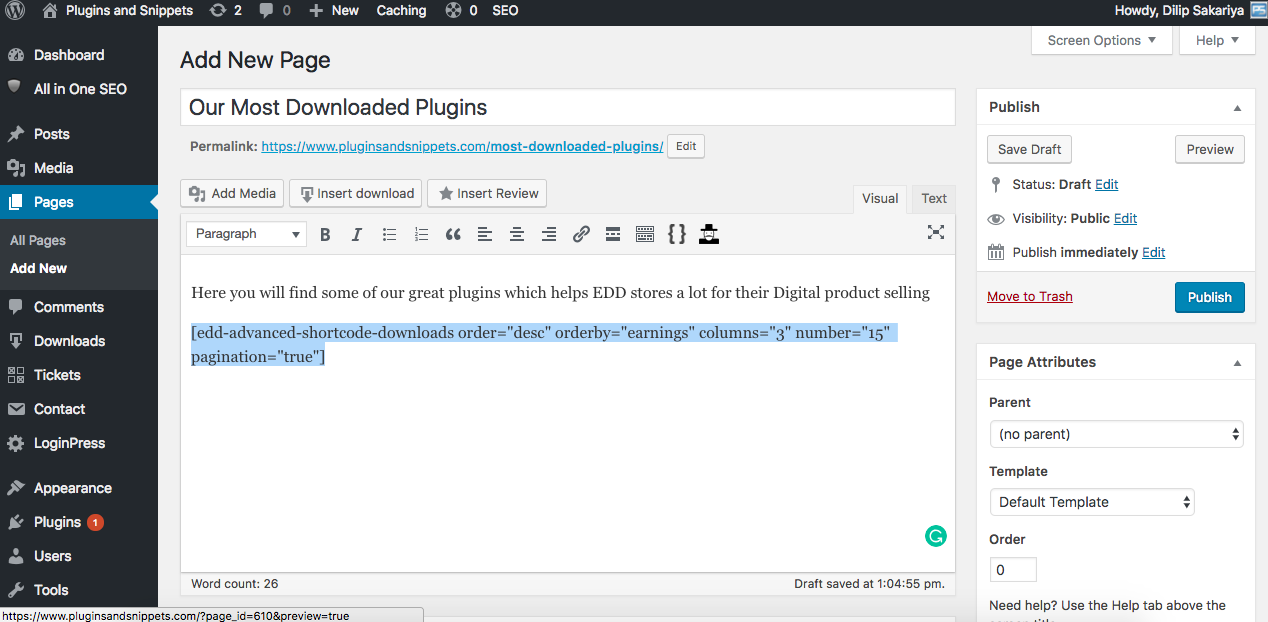This screenshot has height=622, width=1268.
Task: Open the updates indicator in the admin bar
Action: tap(226, 11)
